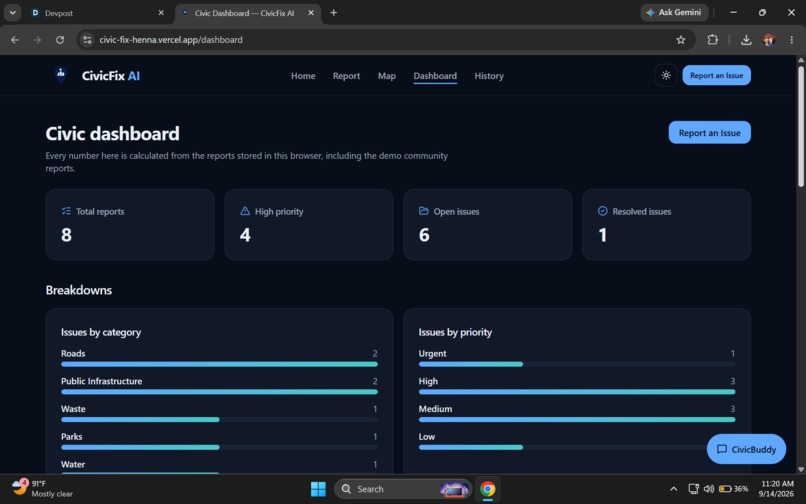Open the CivicBuddy chat button
806x504 pixels.
tap(746, 449)
